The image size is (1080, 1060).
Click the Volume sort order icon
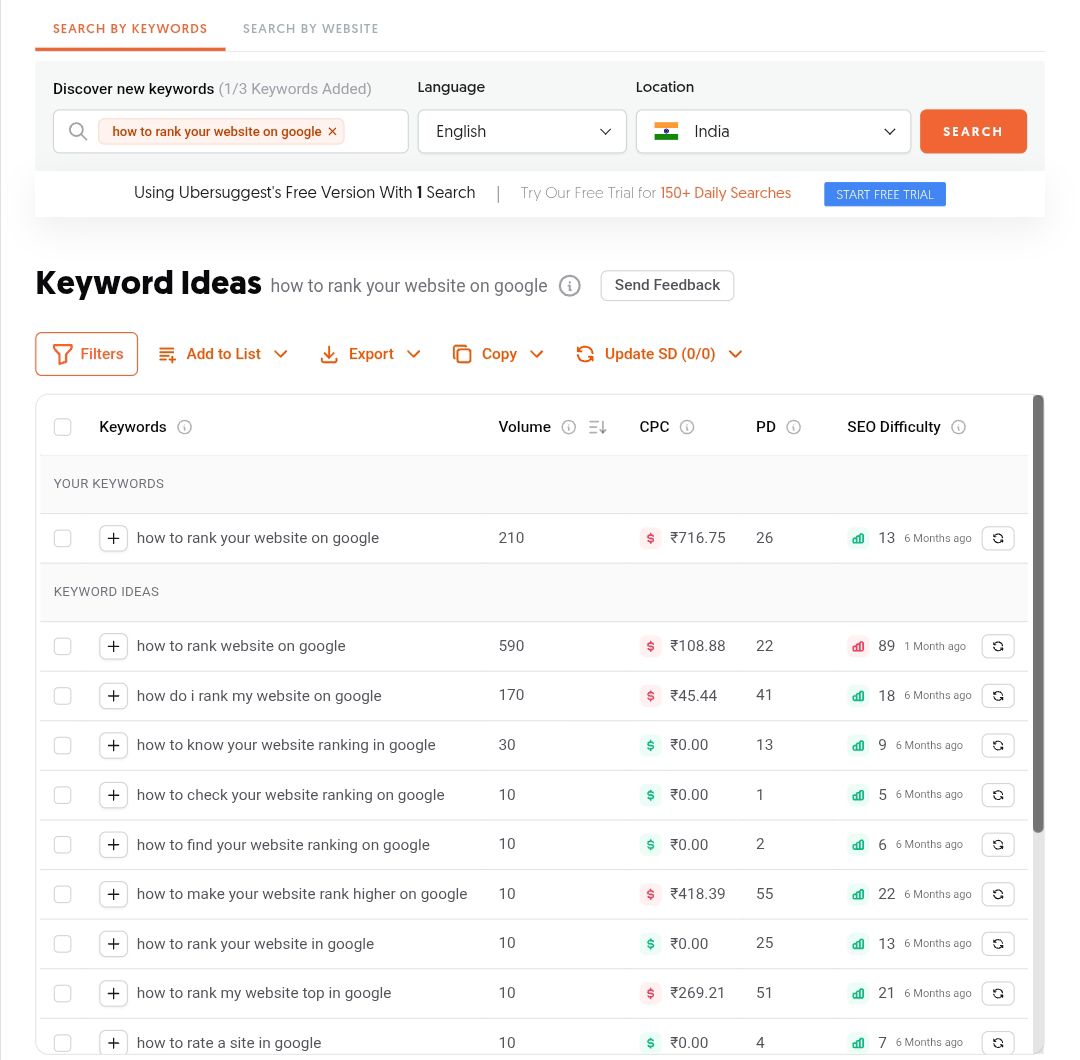(598, 427)
